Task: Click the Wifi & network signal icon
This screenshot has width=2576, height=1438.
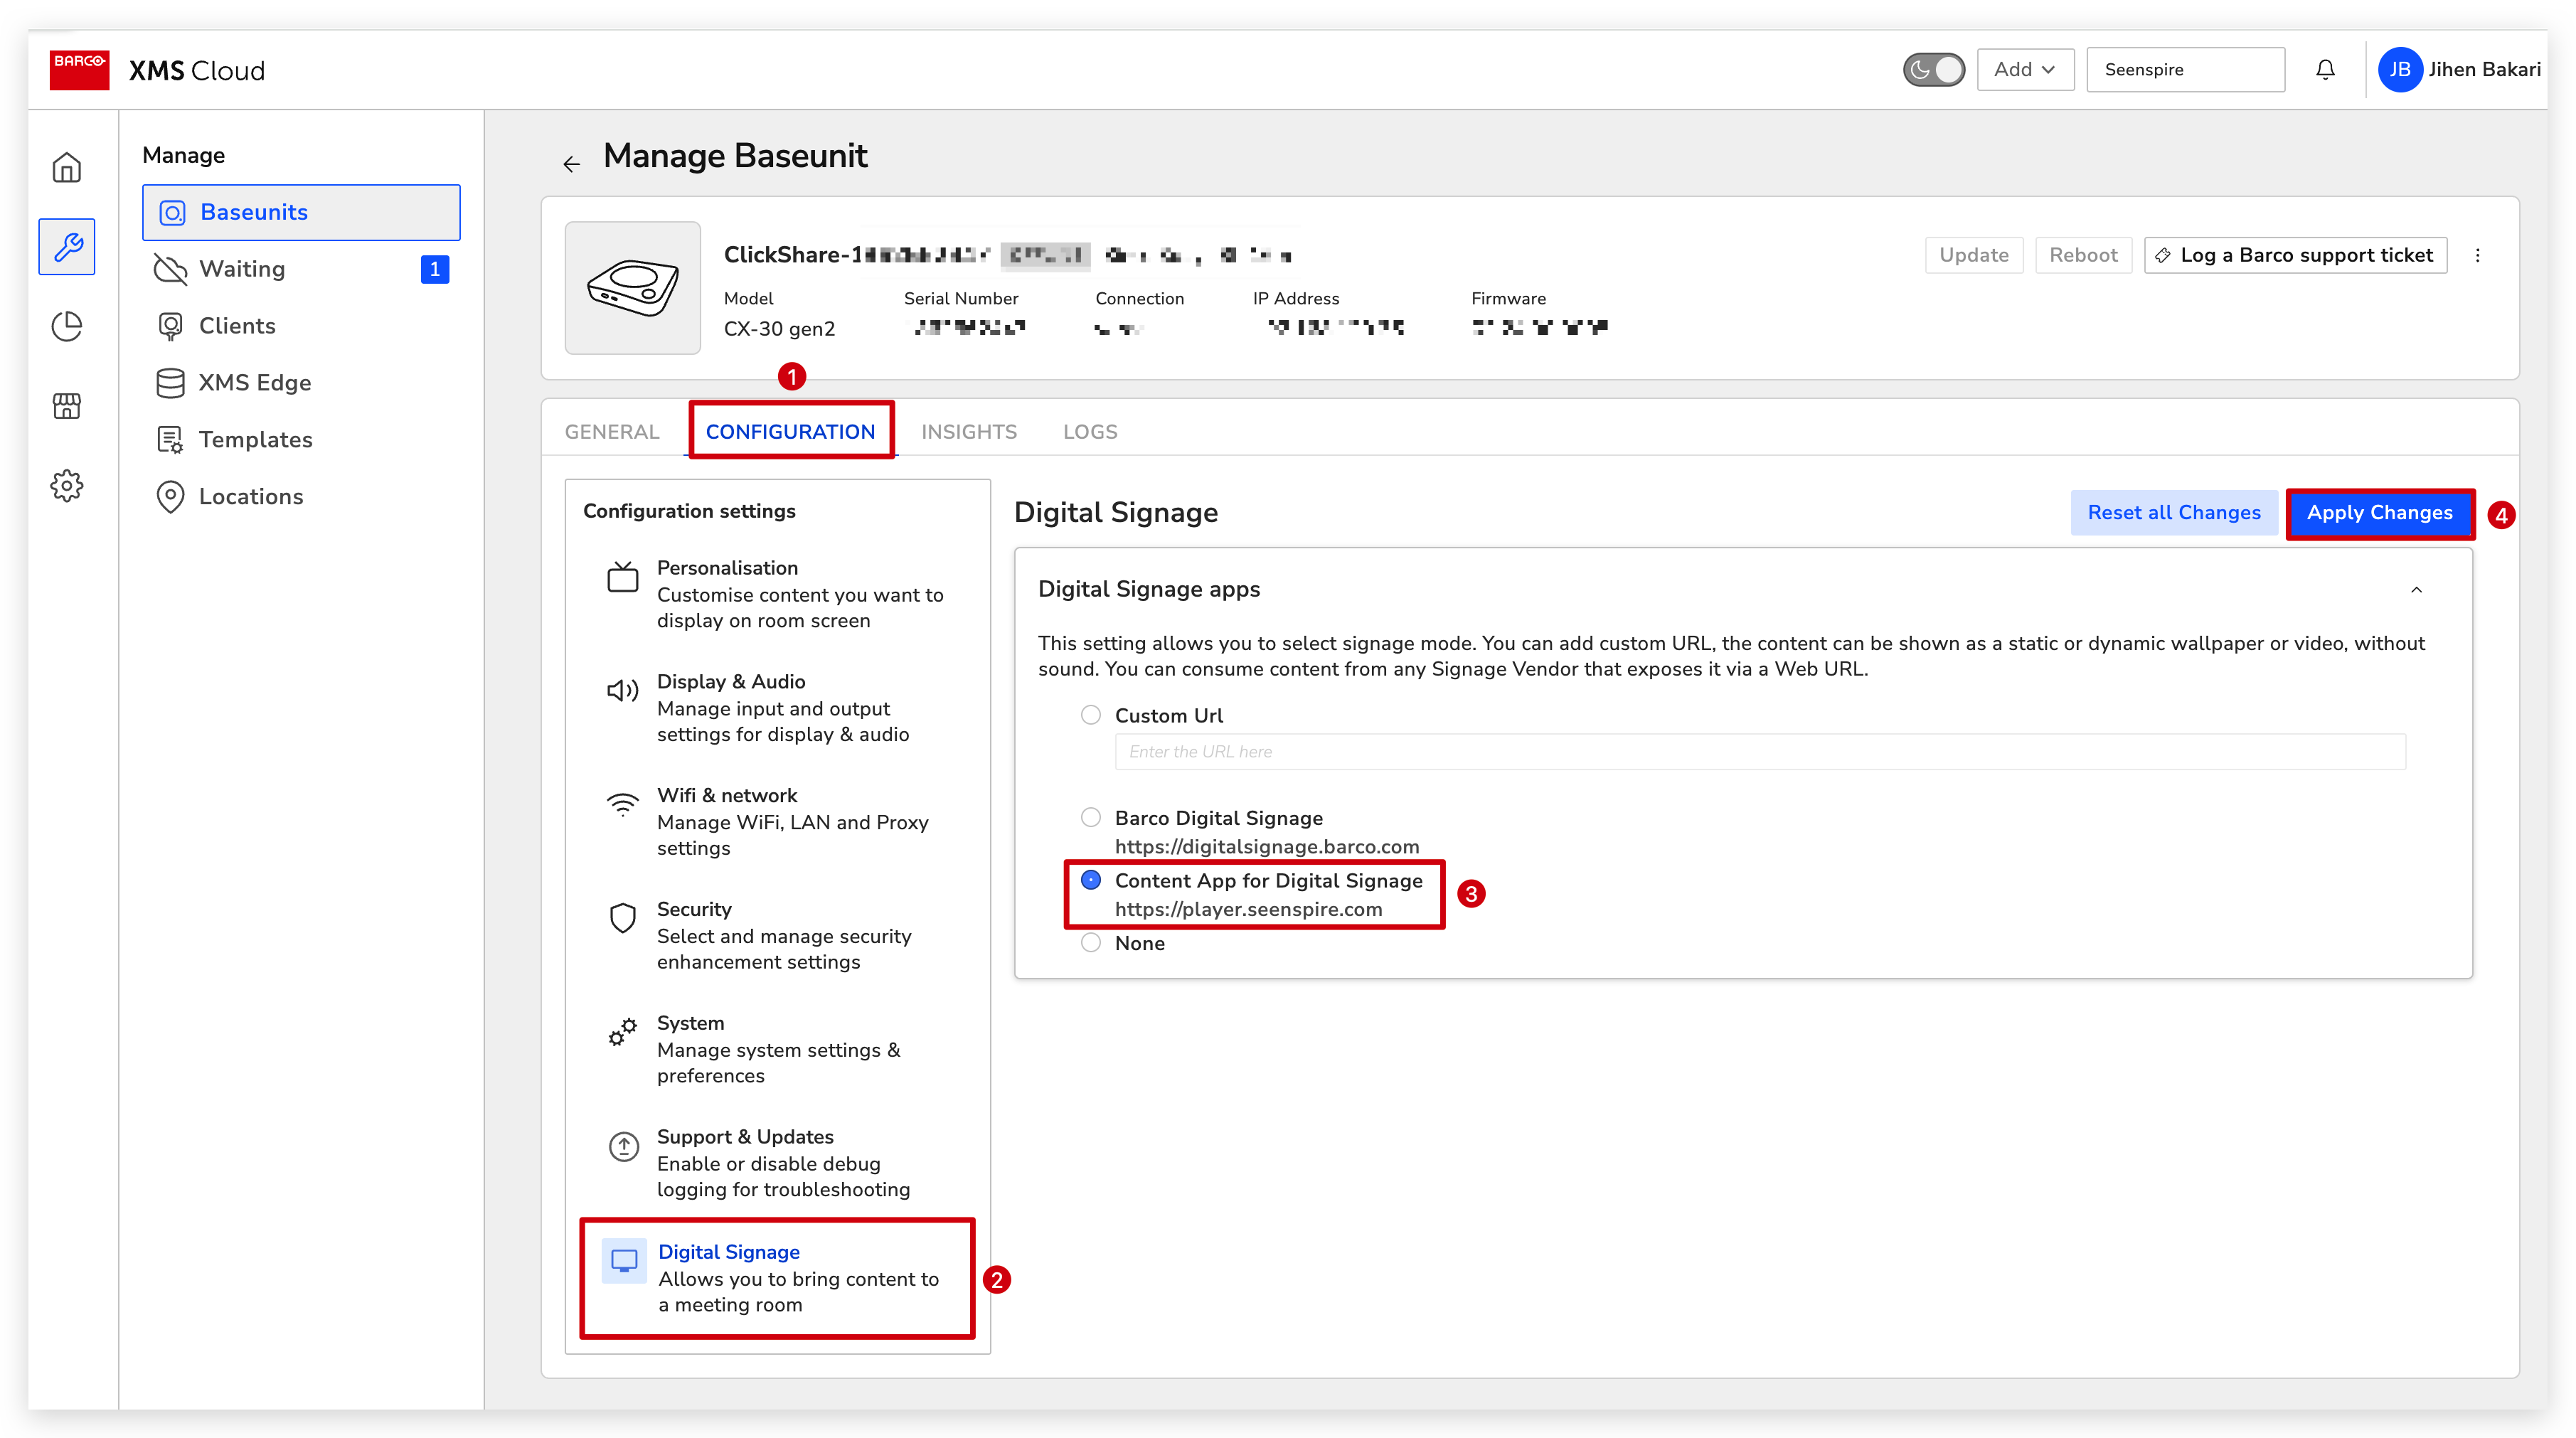Action: pos(623,804)
